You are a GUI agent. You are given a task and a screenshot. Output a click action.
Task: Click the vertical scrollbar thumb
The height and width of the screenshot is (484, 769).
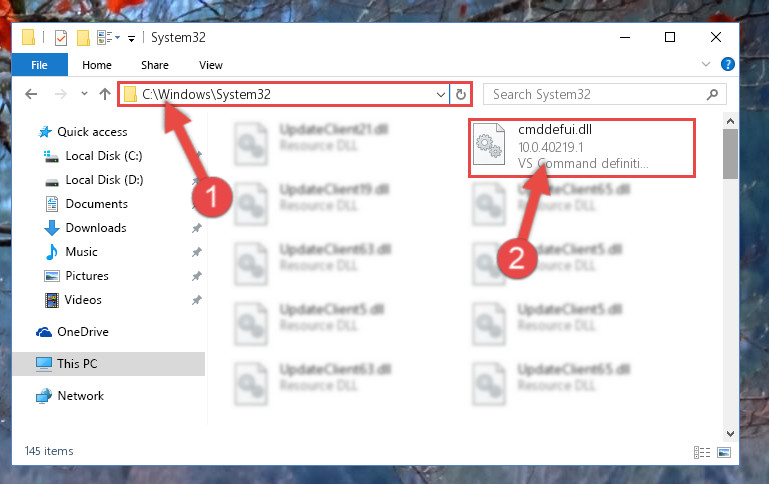730,154
